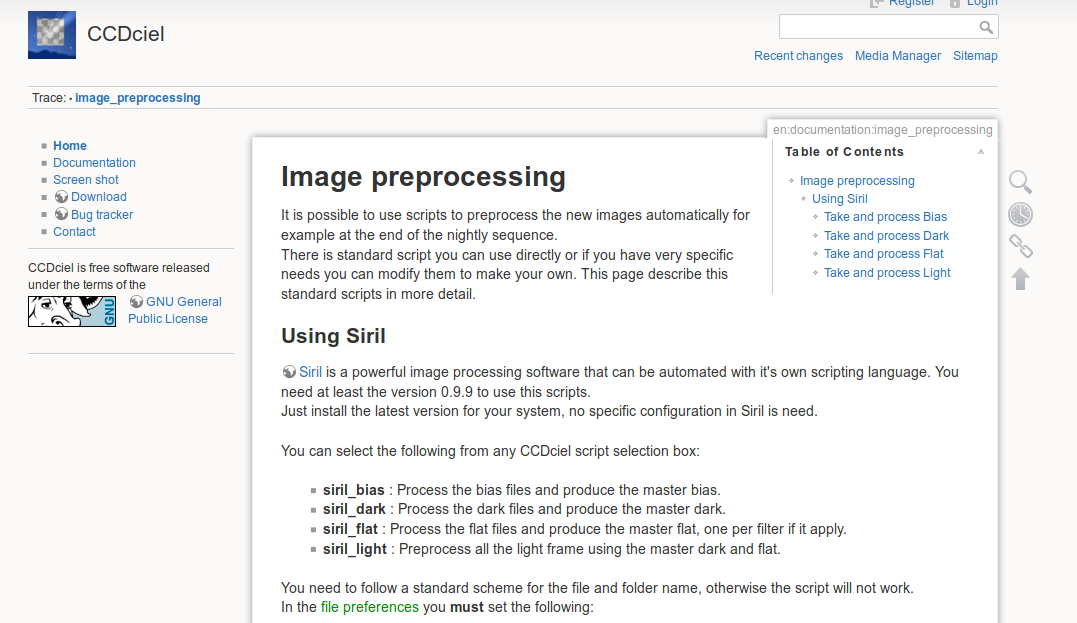Click the CCDciel site title
The image size is (1077, 623).
pos(126,34)
